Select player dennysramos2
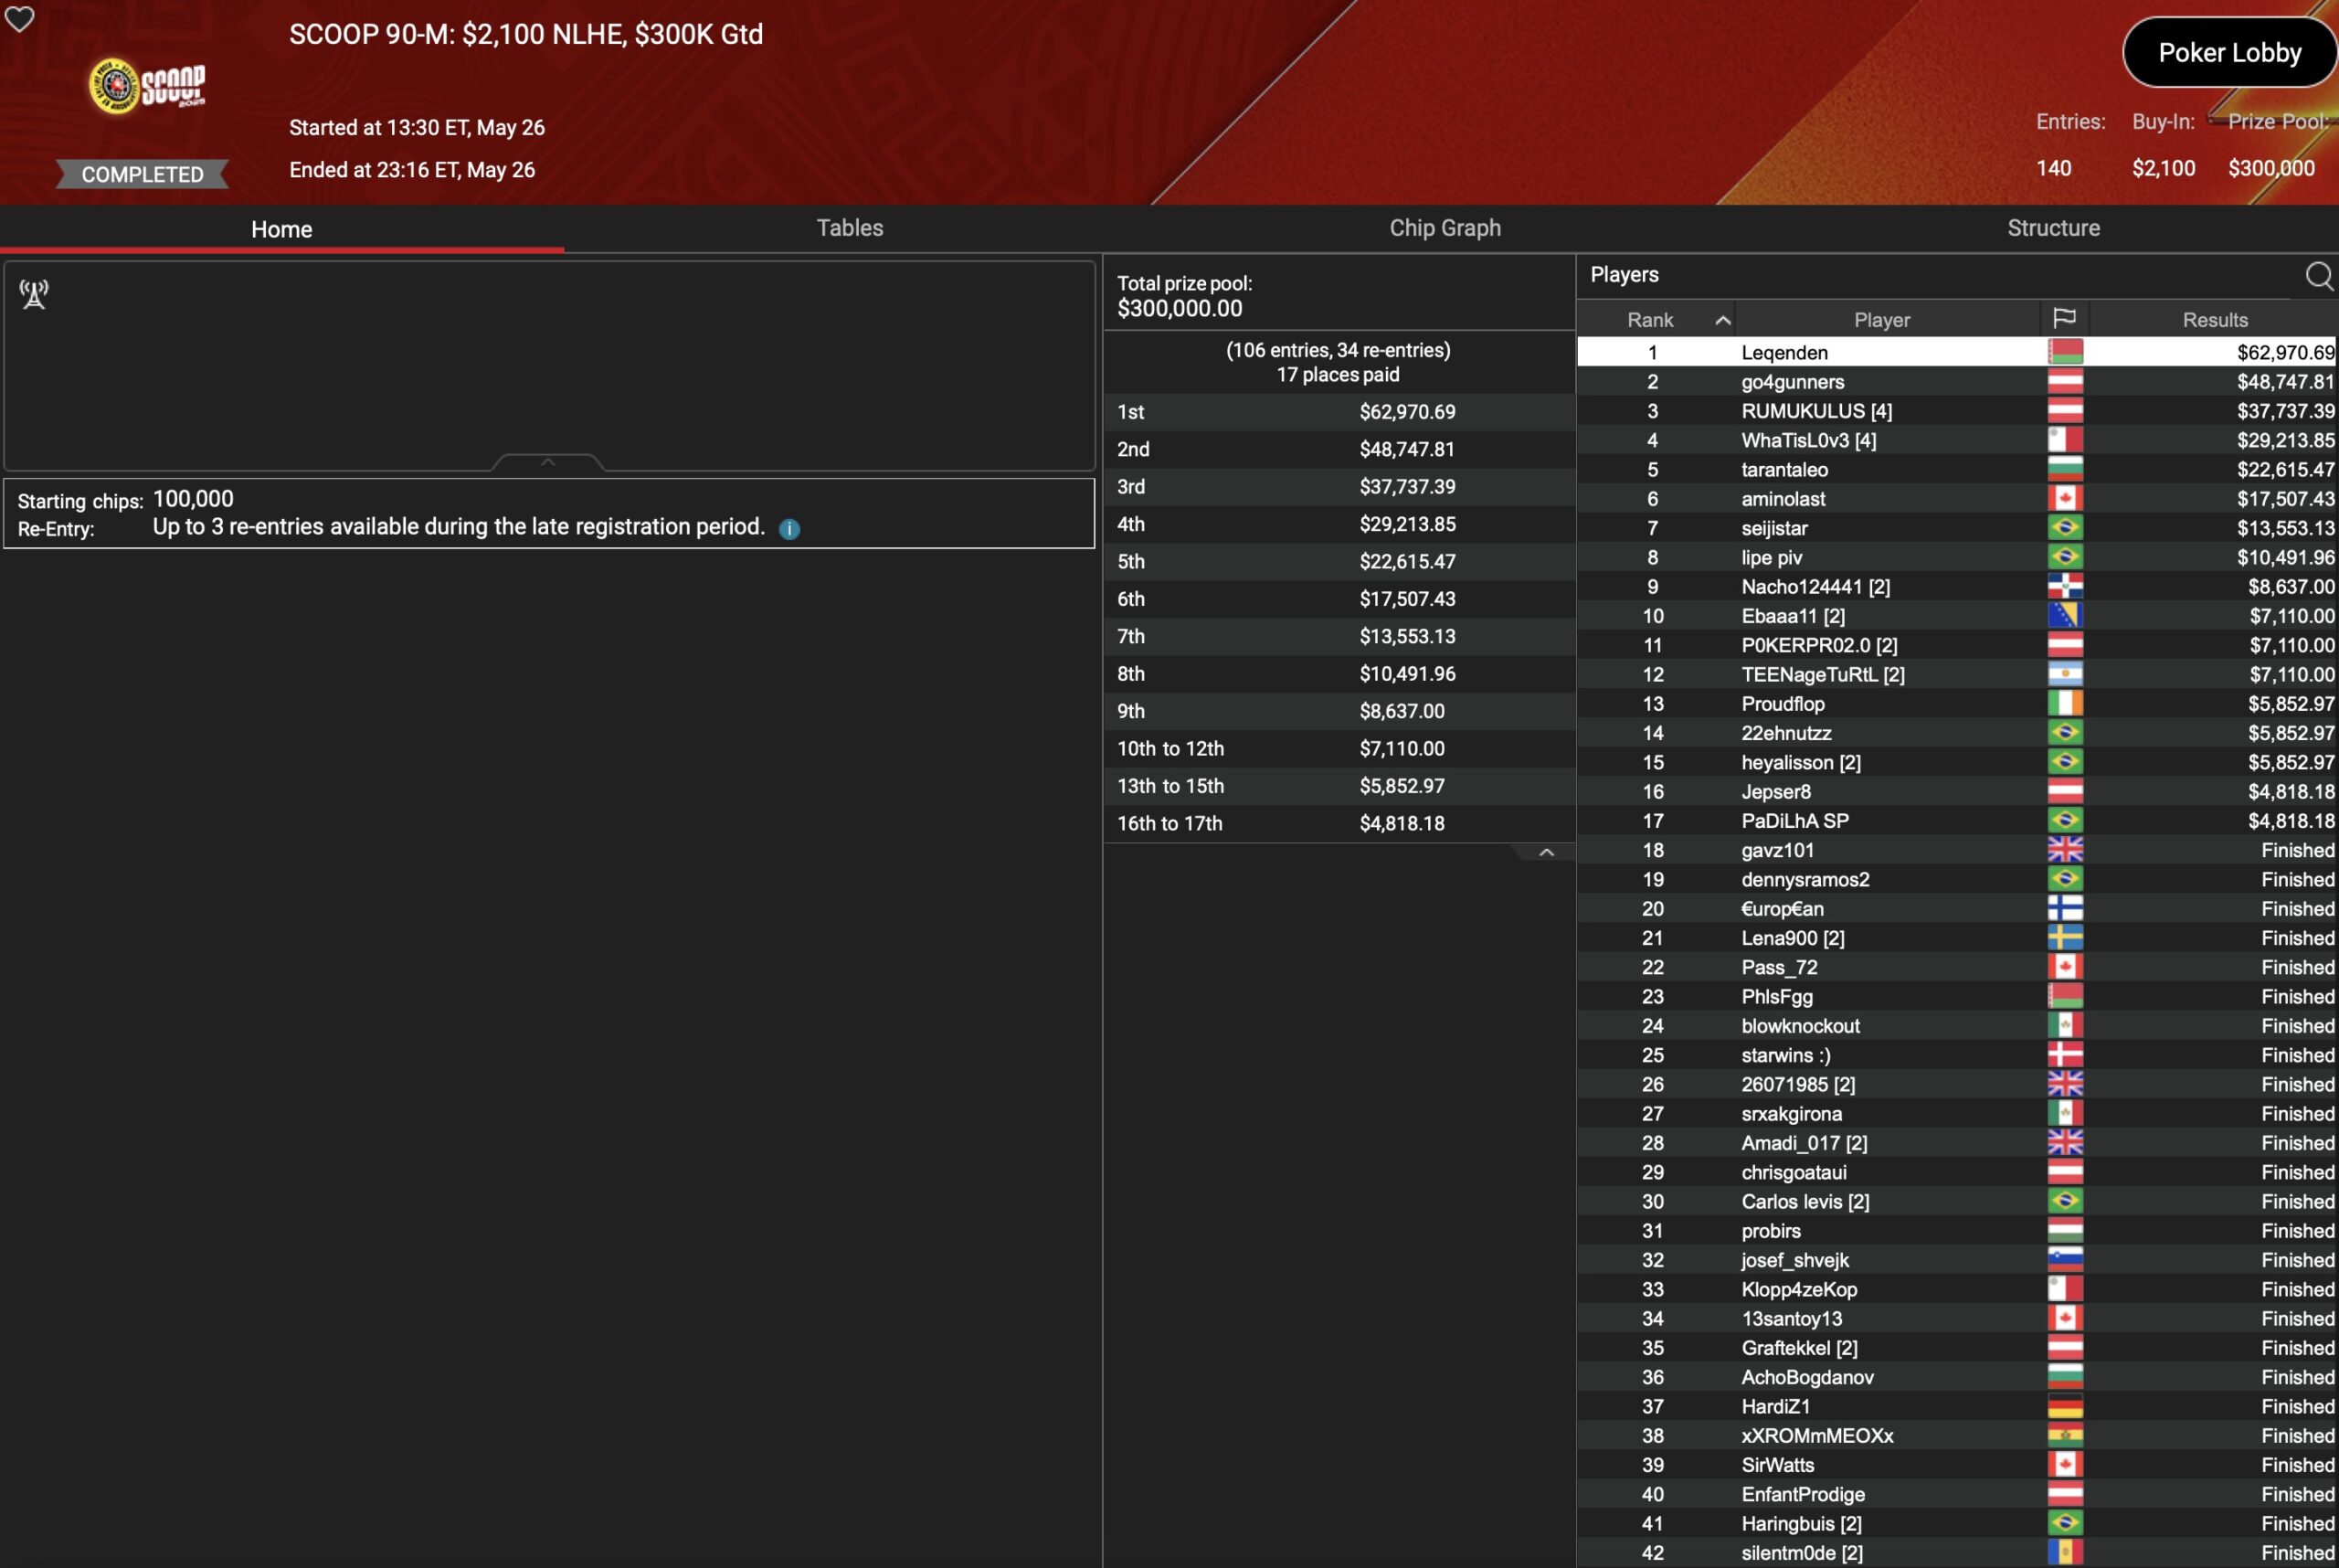2339x1568 pixels. click(x=1957, y=879)
